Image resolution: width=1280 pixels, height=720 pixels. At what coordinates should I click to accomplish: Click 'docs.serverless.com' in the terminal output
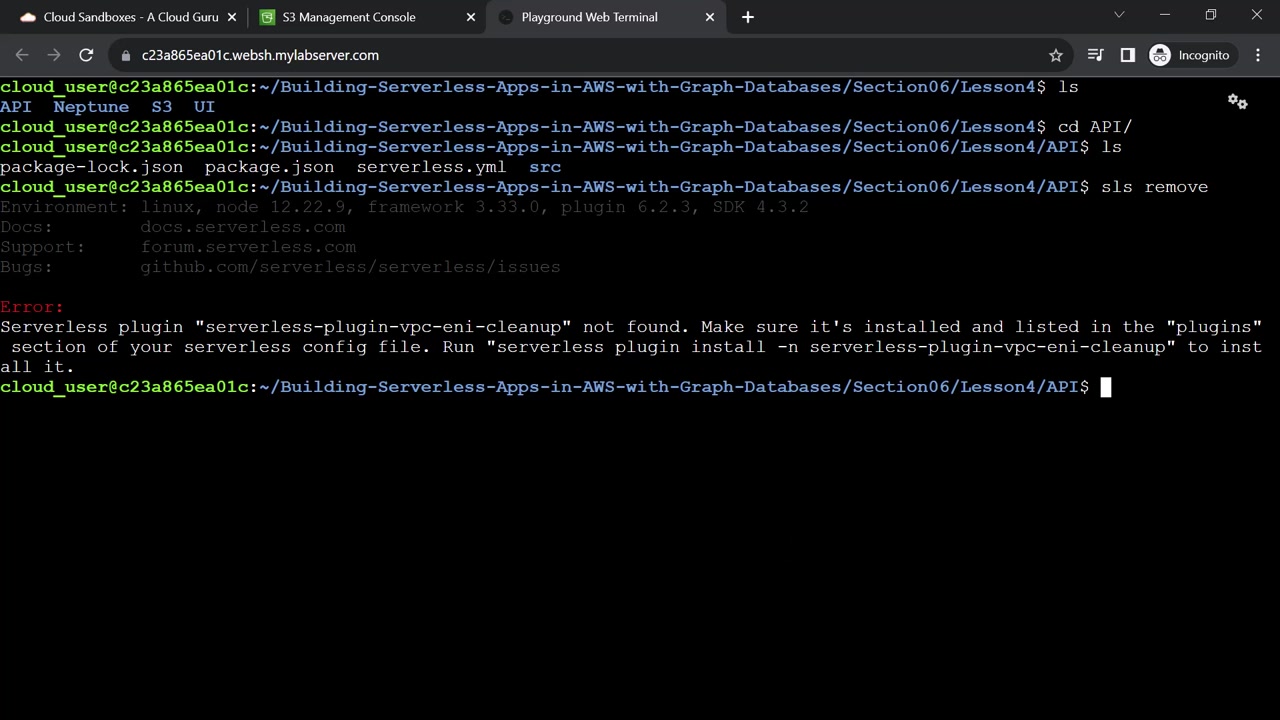pyautogui.click(x=243, y=227)
